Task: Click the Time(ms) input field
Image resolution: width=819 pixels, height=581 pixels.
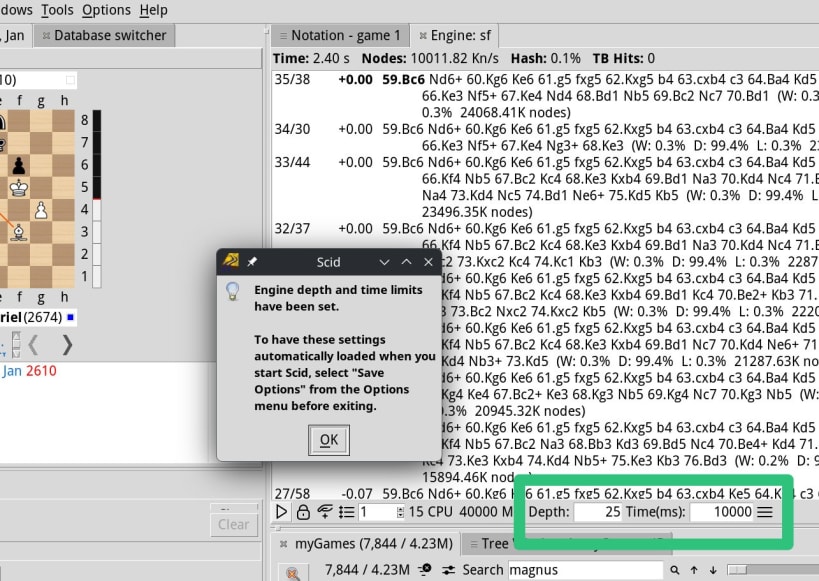Action: point(721,512)
